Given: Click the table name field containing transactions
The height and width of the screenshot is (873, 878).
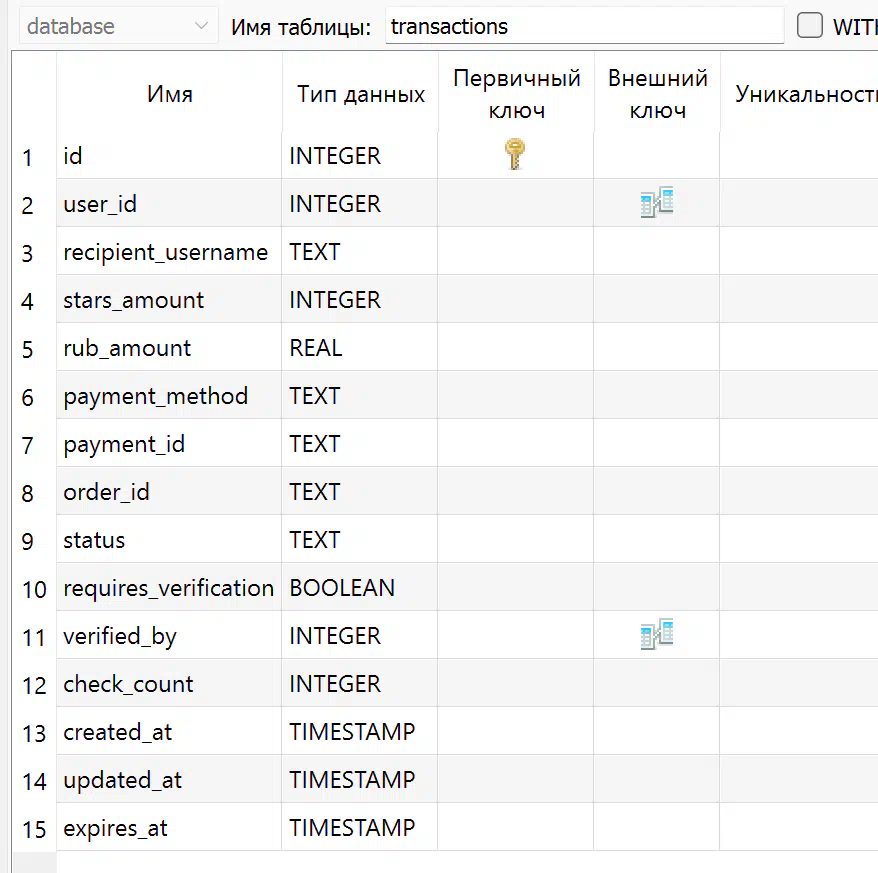Looking at the screenshot, I should [x=585, y=26].
